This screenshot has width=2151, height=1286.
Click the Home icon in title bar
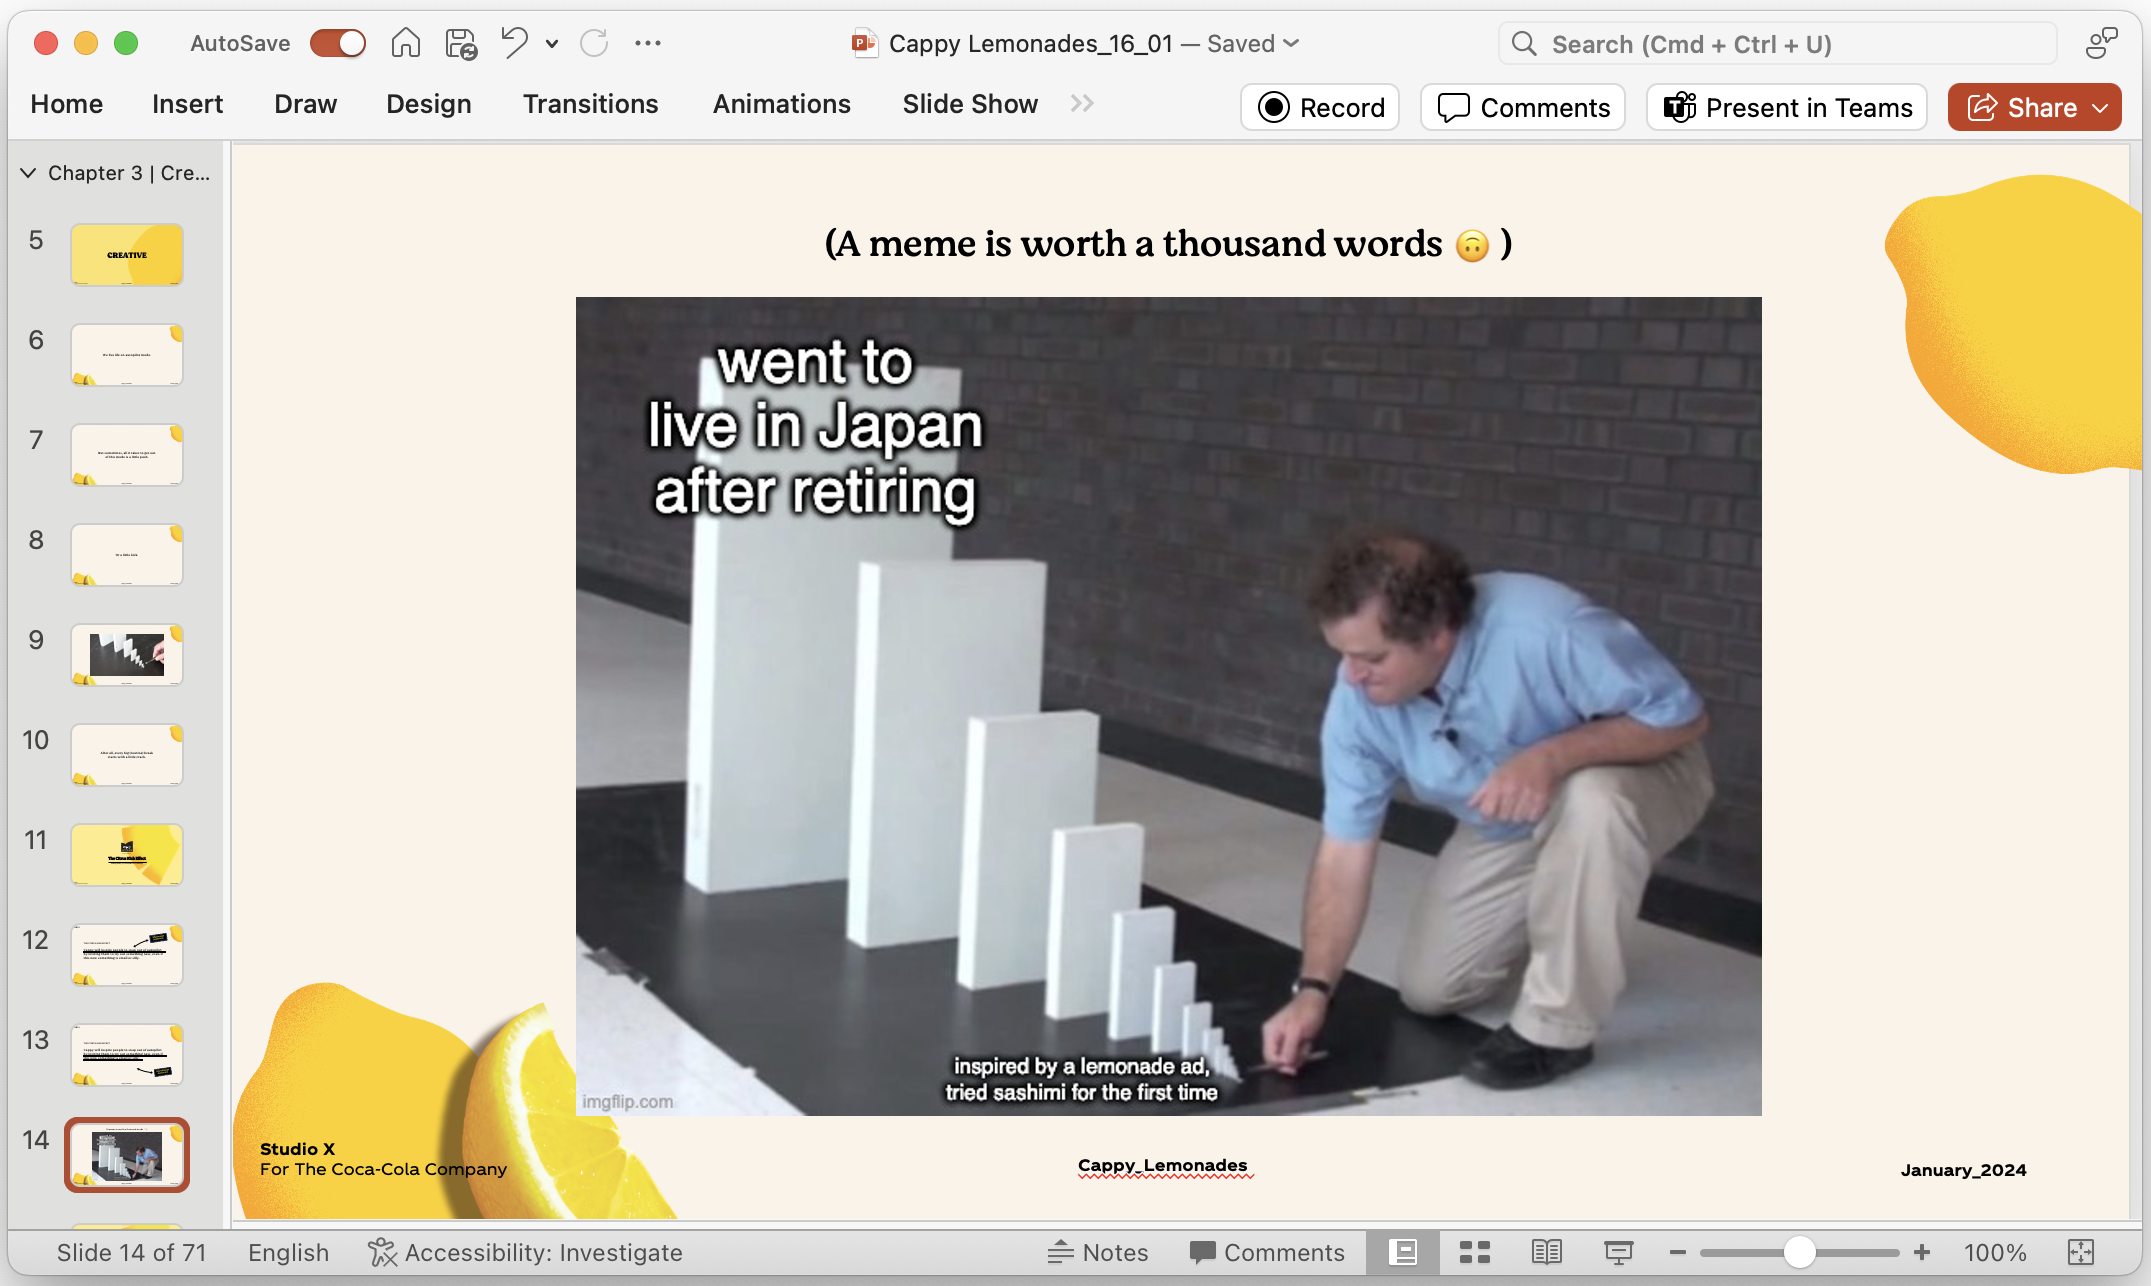click(x=405, y=43)
